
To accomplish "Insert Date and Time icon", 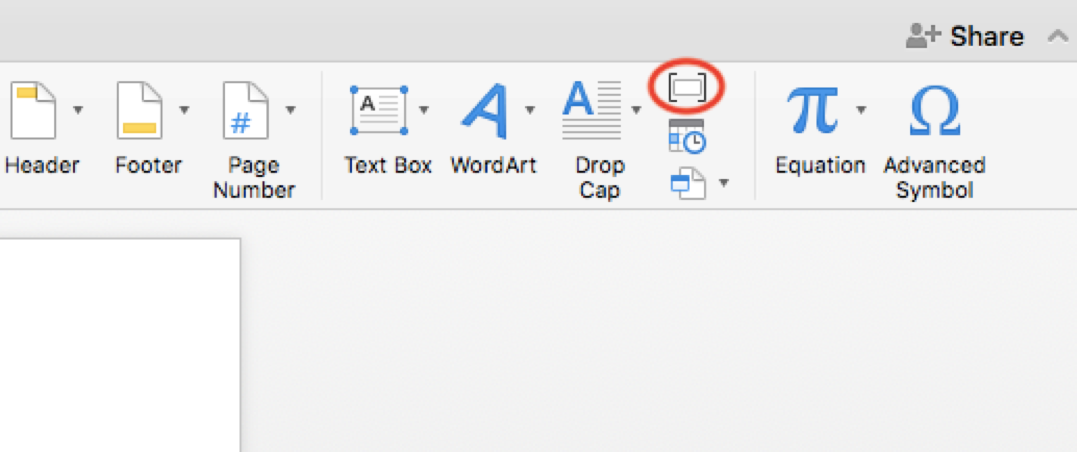I will click(687, 135).
